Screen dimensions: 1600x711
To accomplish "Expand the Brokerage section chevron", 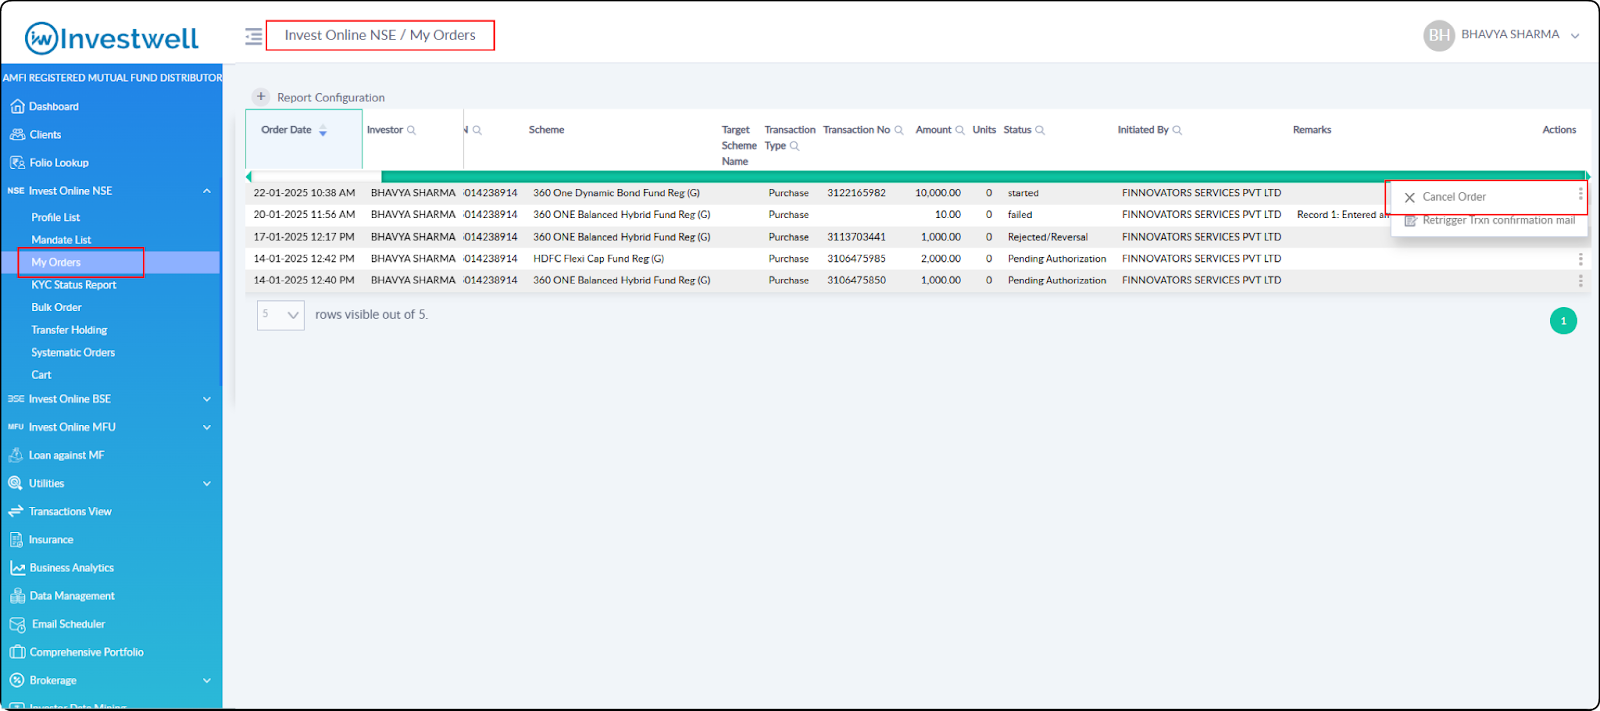I will pyautogui.click(x=207, y=680).
